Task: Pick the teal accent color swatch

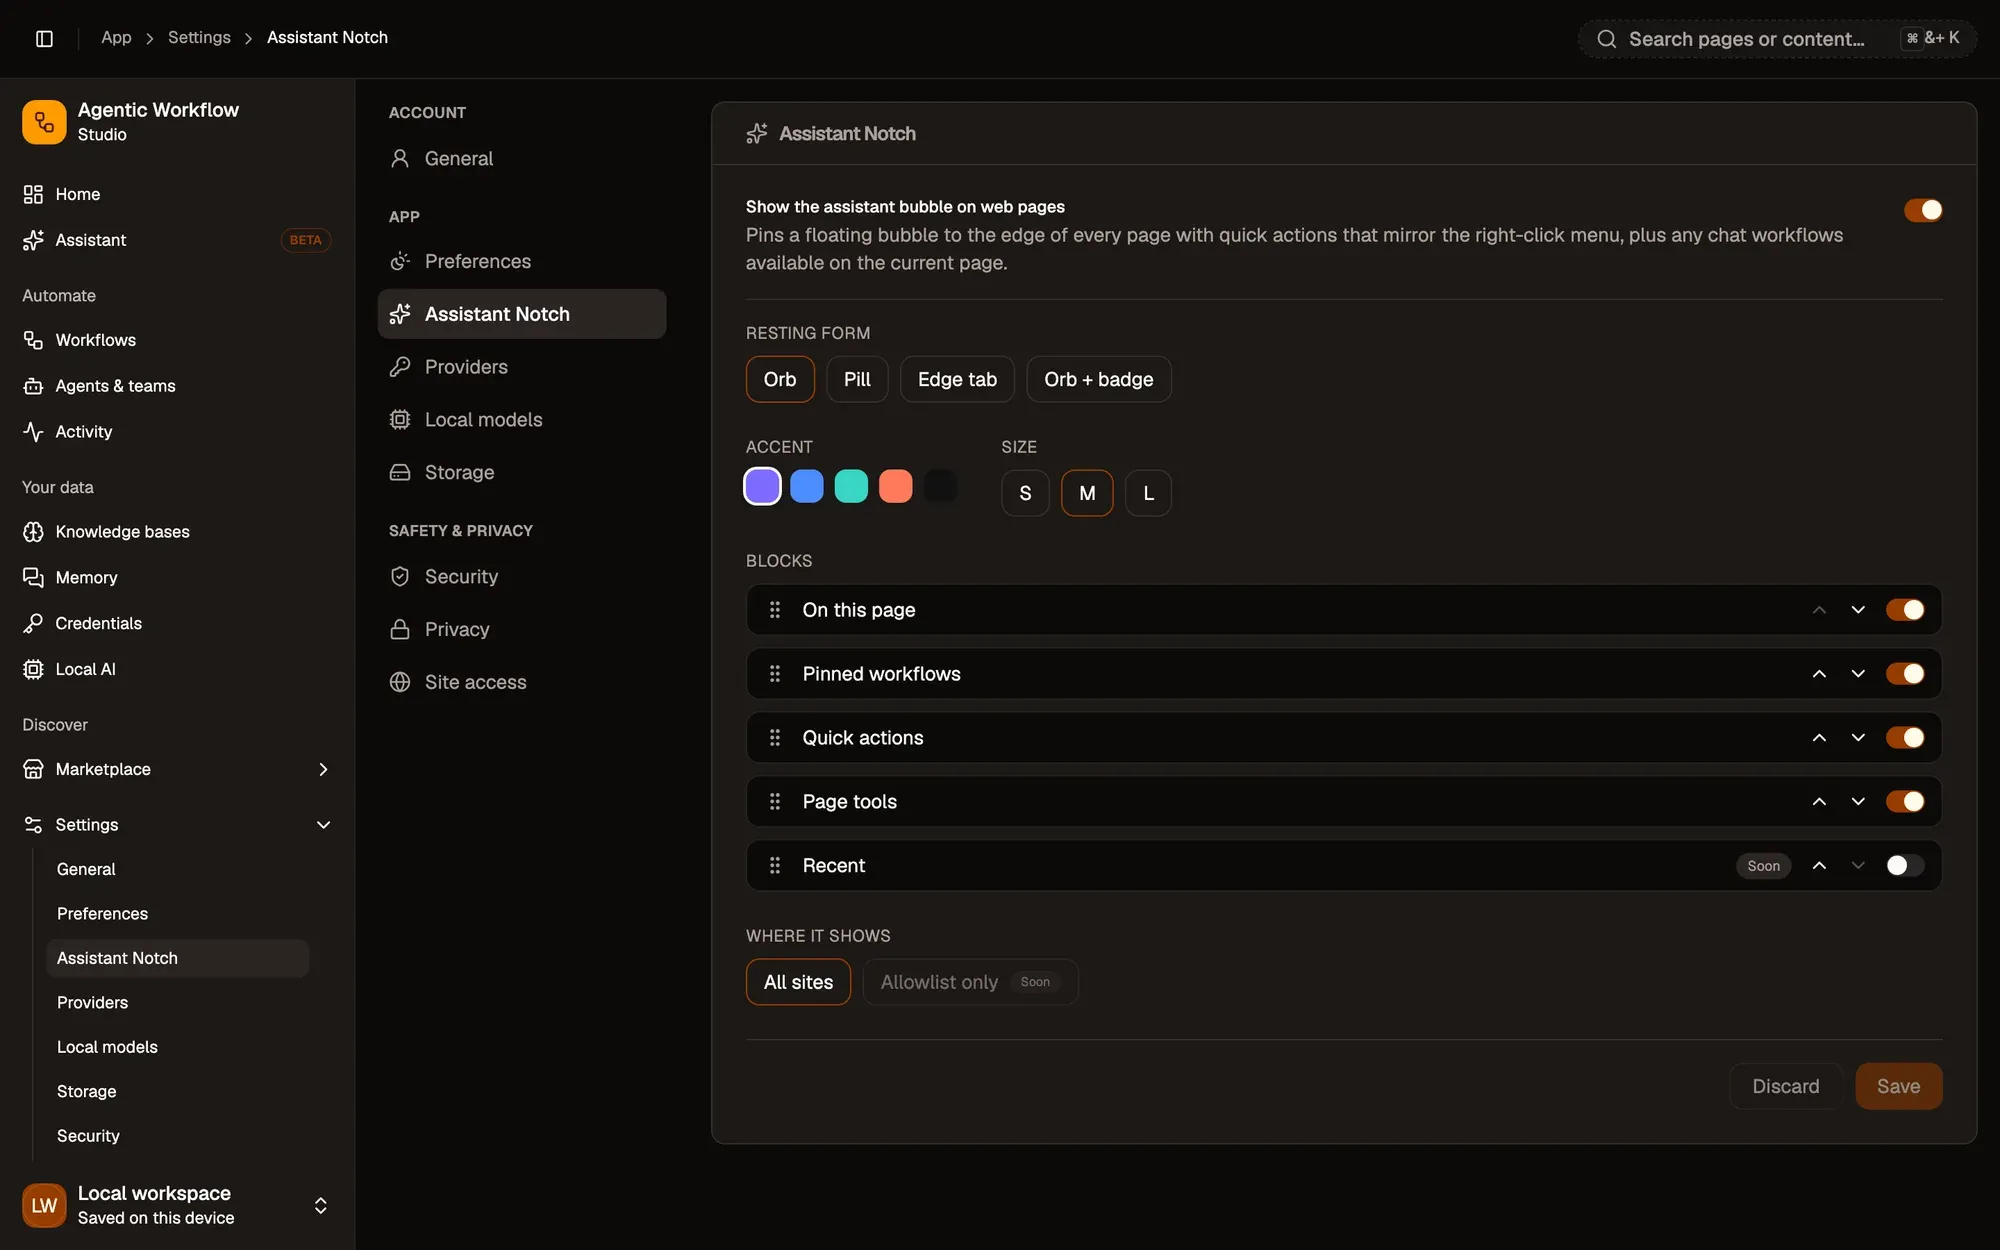Action: [851, 487]
